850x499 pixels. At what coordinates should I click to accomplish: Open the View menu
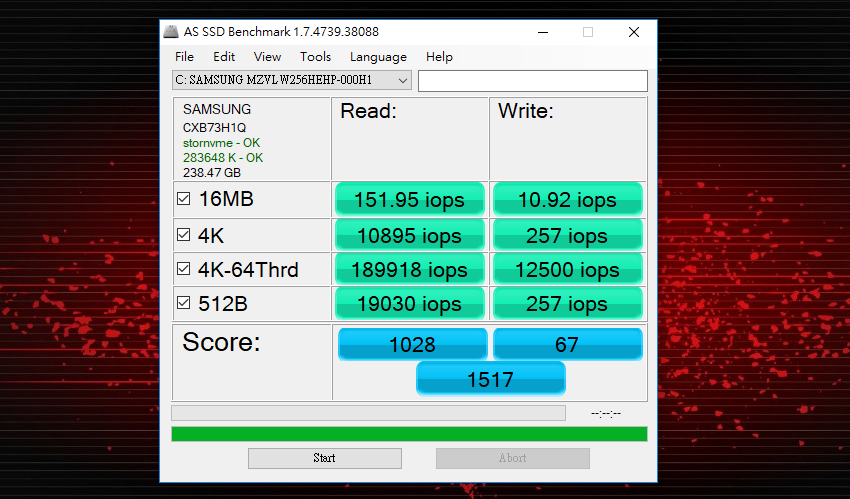(267, 57)
